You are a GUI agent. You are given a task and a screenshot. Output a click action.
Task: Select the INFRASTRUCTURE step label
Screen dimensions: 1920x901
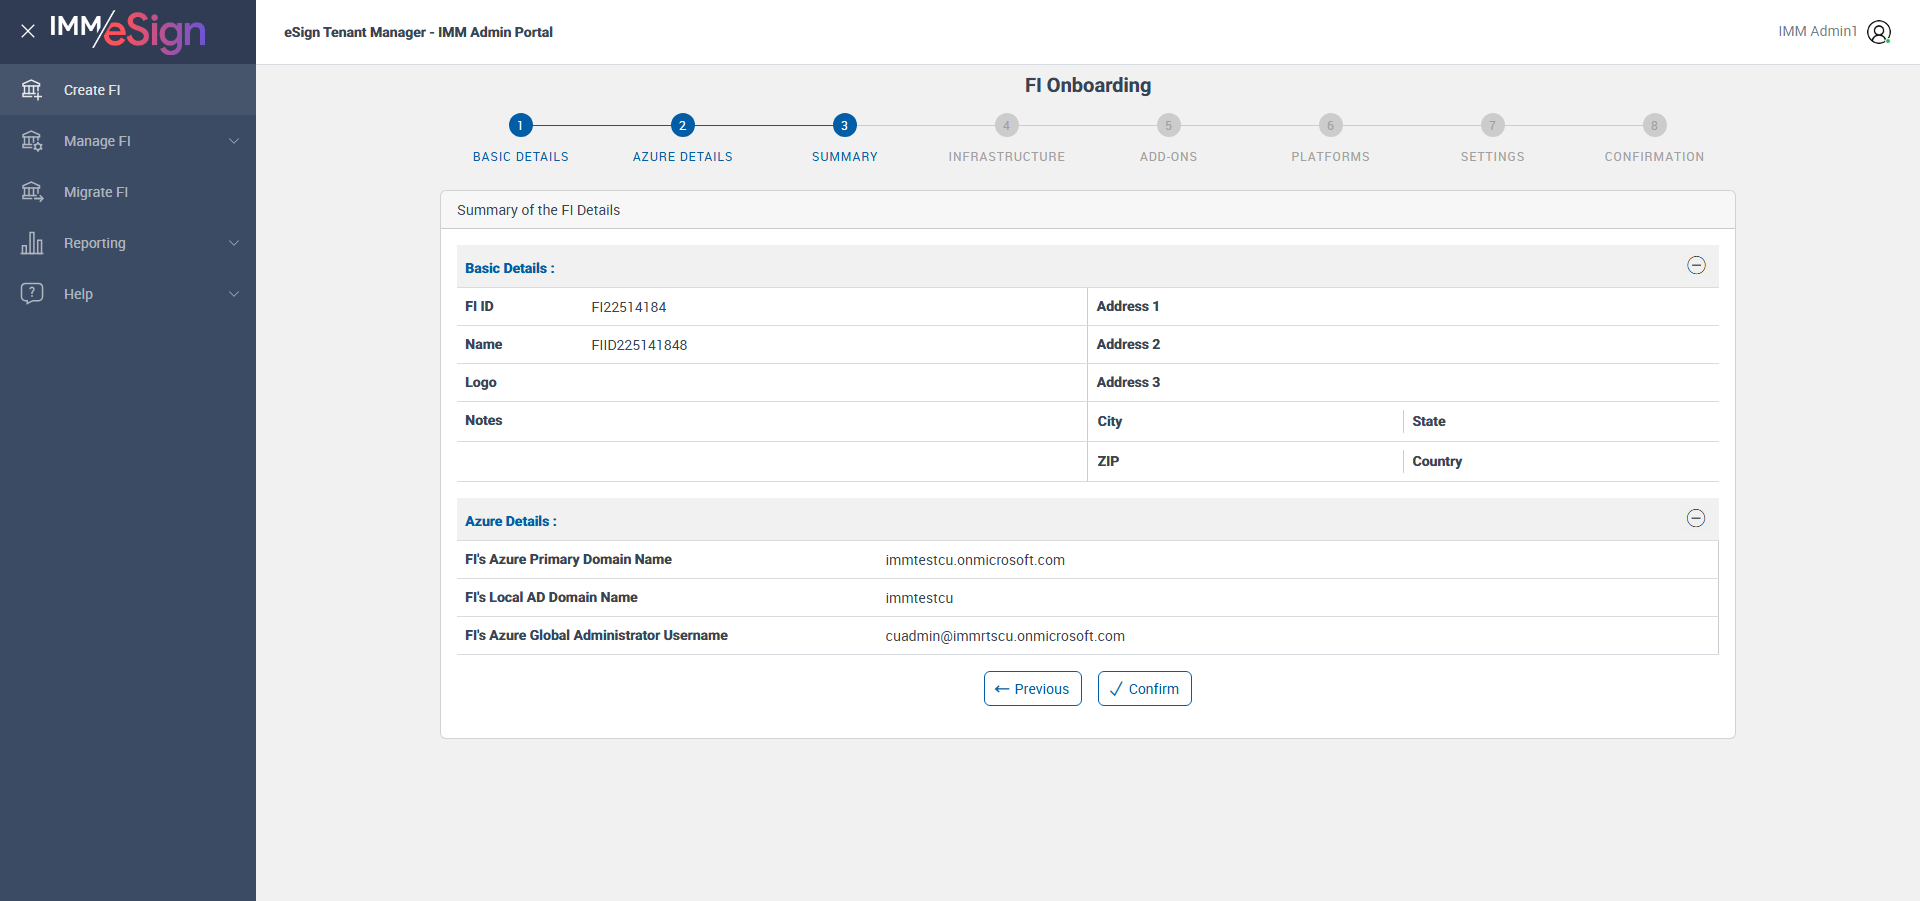click(1006, 157)
